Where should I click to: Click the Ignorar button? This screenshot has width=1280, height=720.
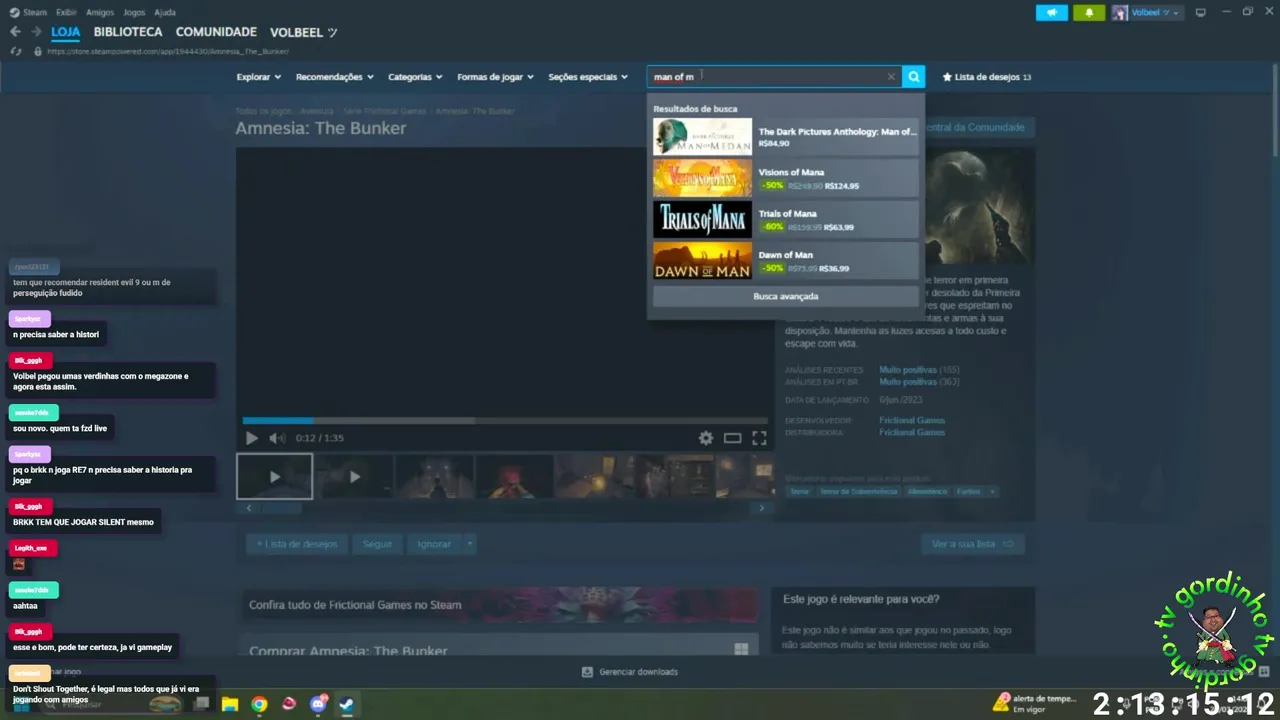(434, 544)
